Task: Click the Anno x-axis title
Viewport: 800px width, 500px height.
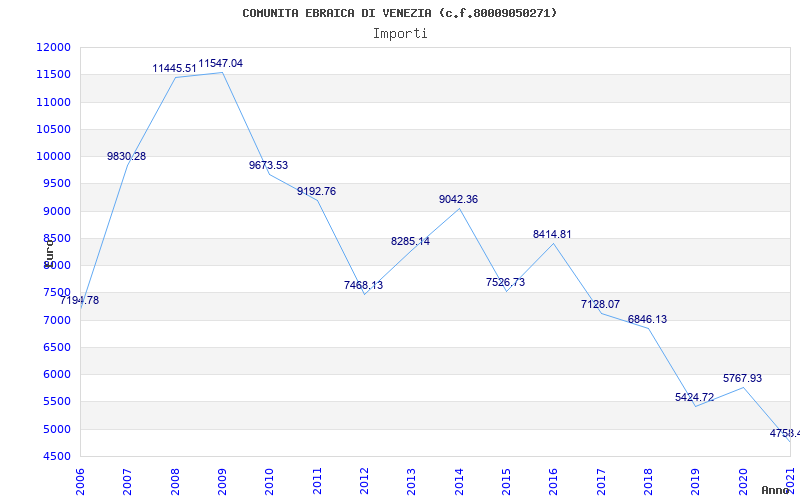Action: click(776, 491)
